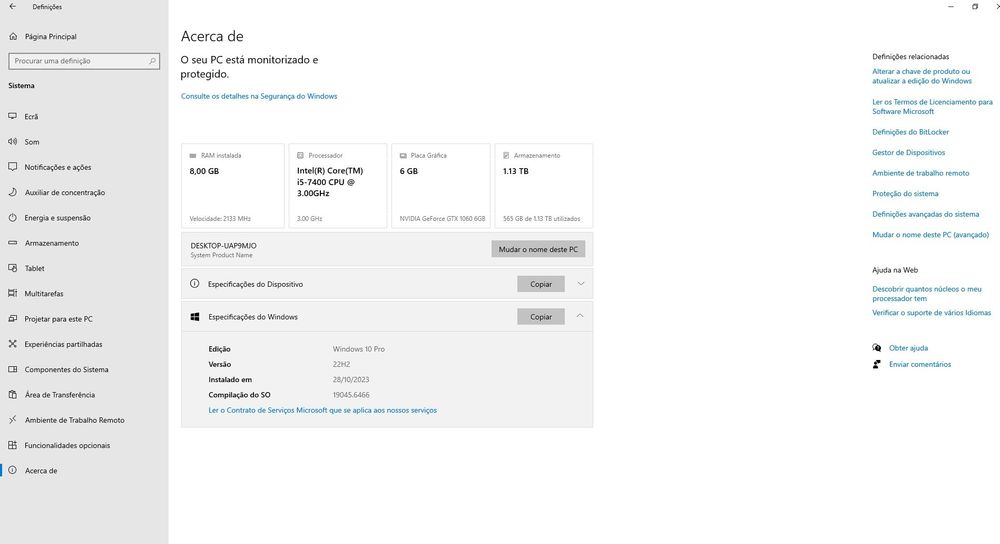Click the DESKTOP-UAP9MJO computer name
The image size is (1000, 544).
coord(223,246)
